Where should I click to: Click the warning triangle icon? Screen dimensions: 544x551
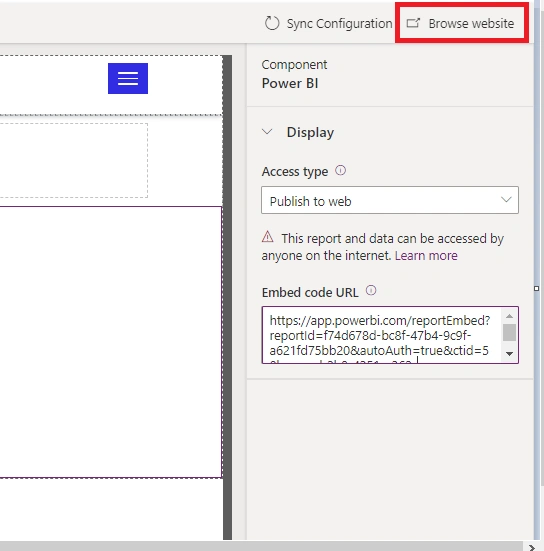[x=267, y=237]
